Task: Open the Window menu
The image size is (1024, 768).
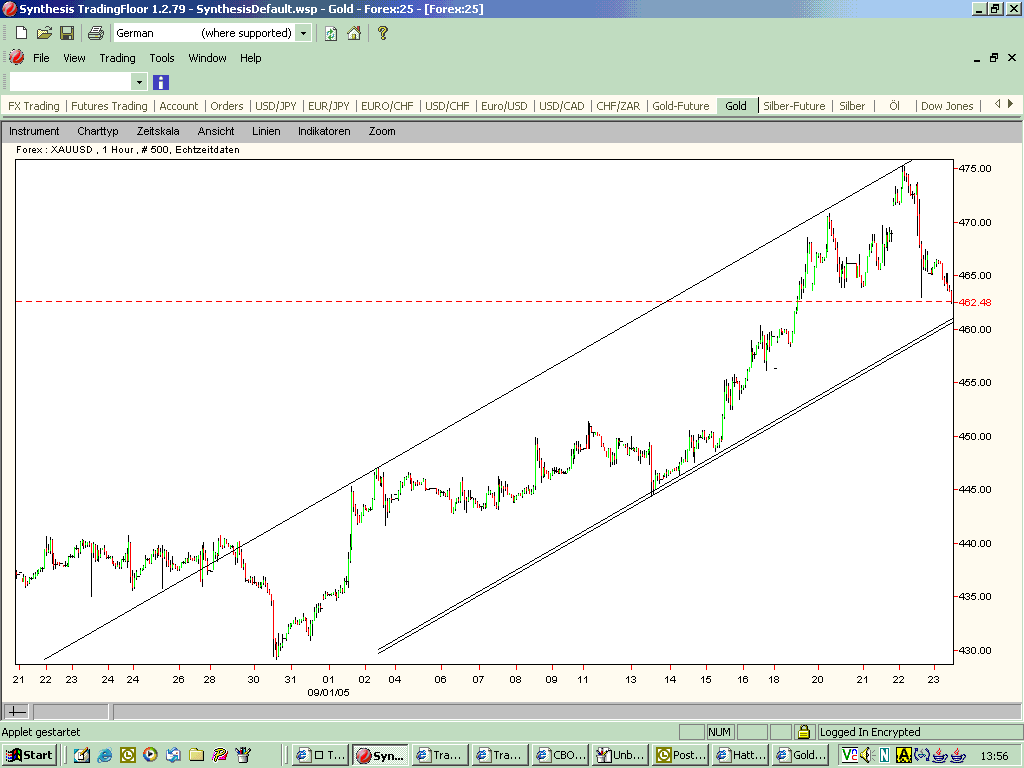Action: click(208, 58)
